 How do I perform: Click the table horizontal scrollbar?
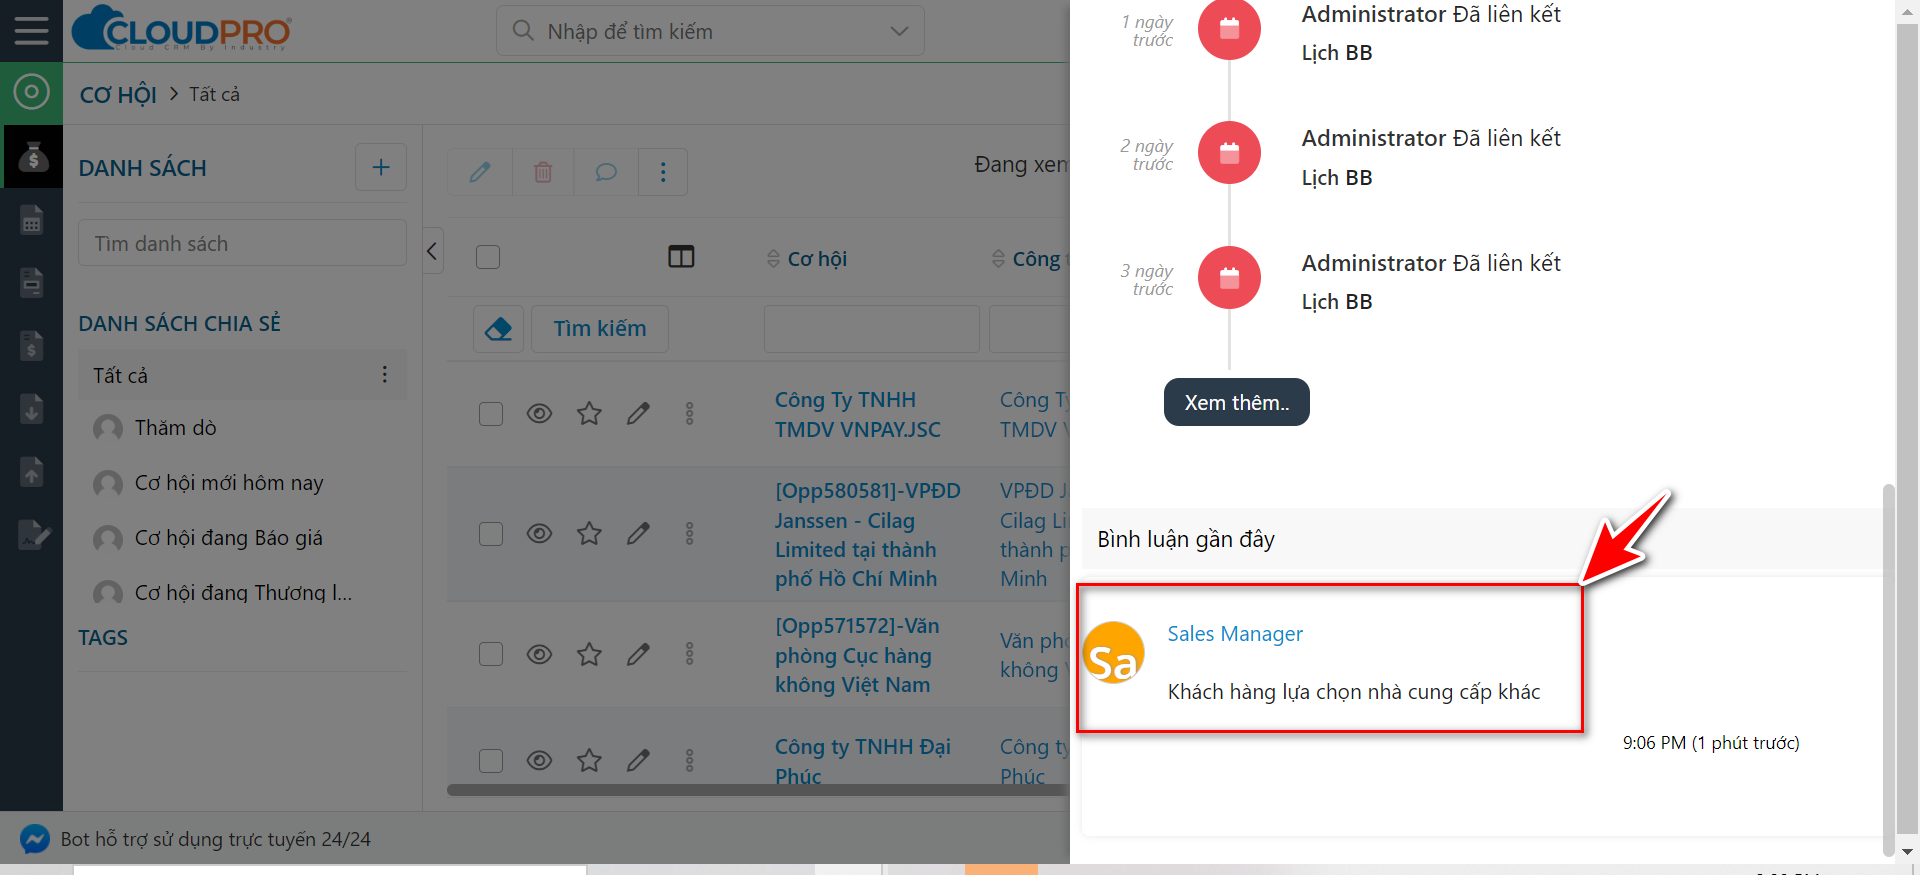[757, 790]
